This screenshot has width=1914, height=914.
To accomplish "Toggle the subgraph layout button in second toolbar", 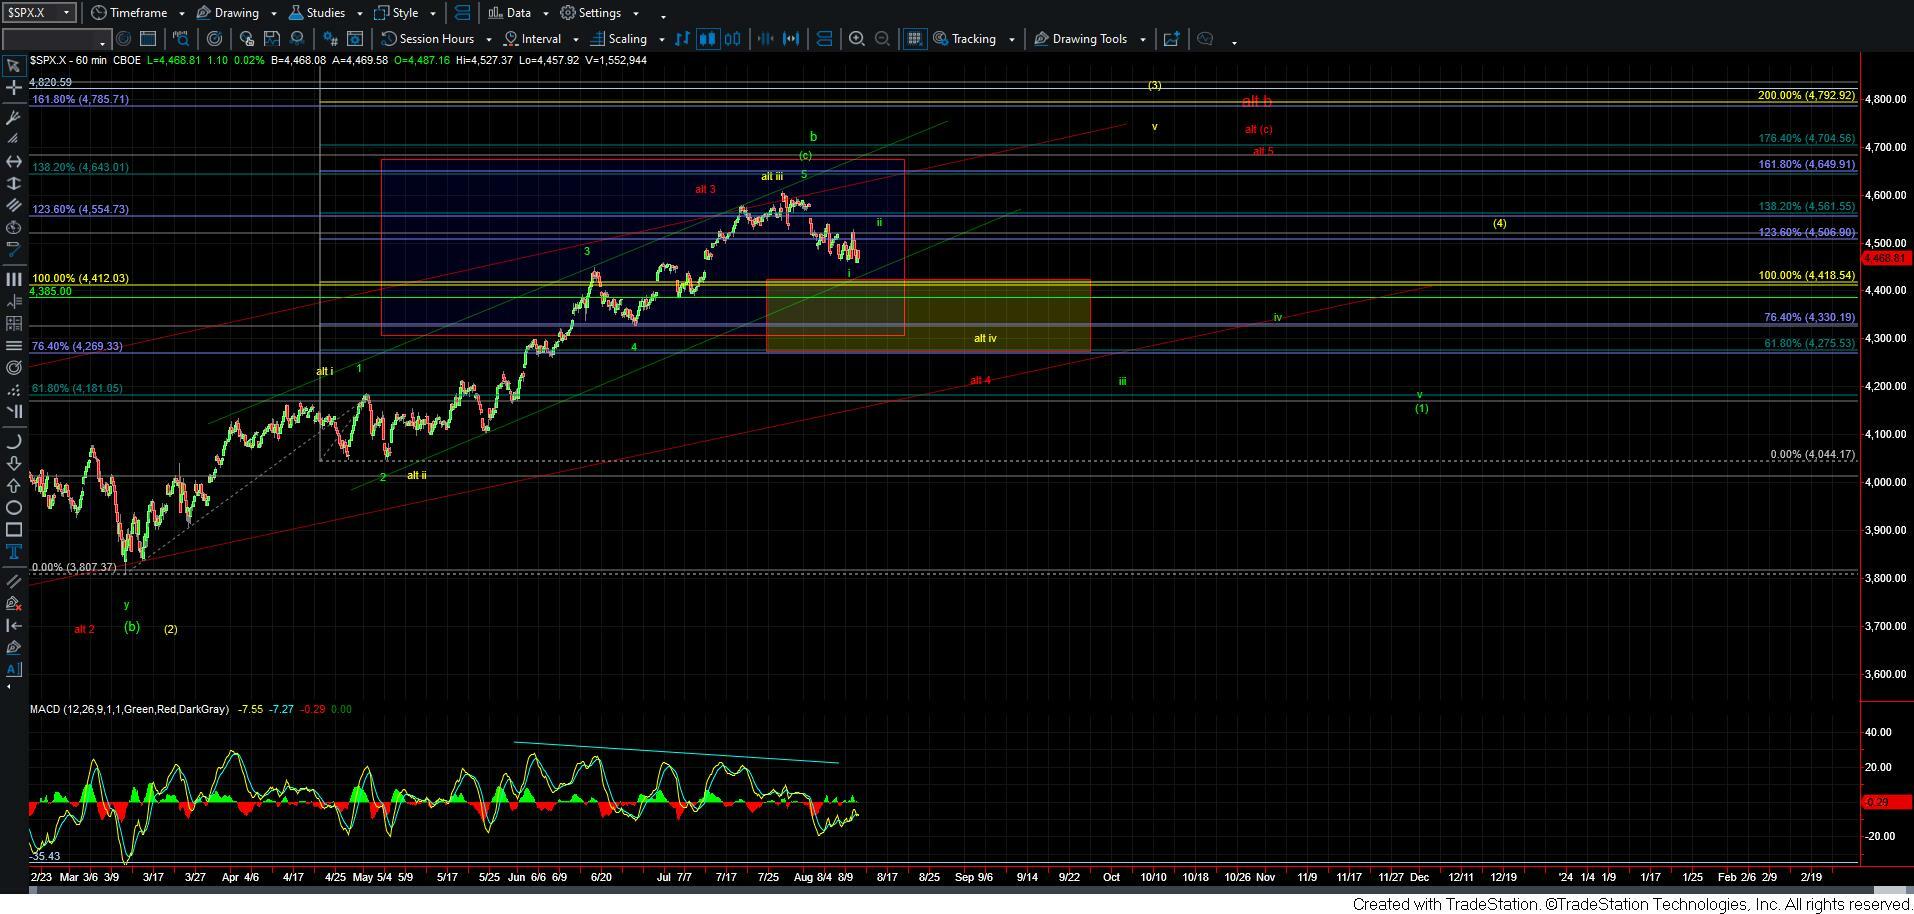I will coord(824,39).
